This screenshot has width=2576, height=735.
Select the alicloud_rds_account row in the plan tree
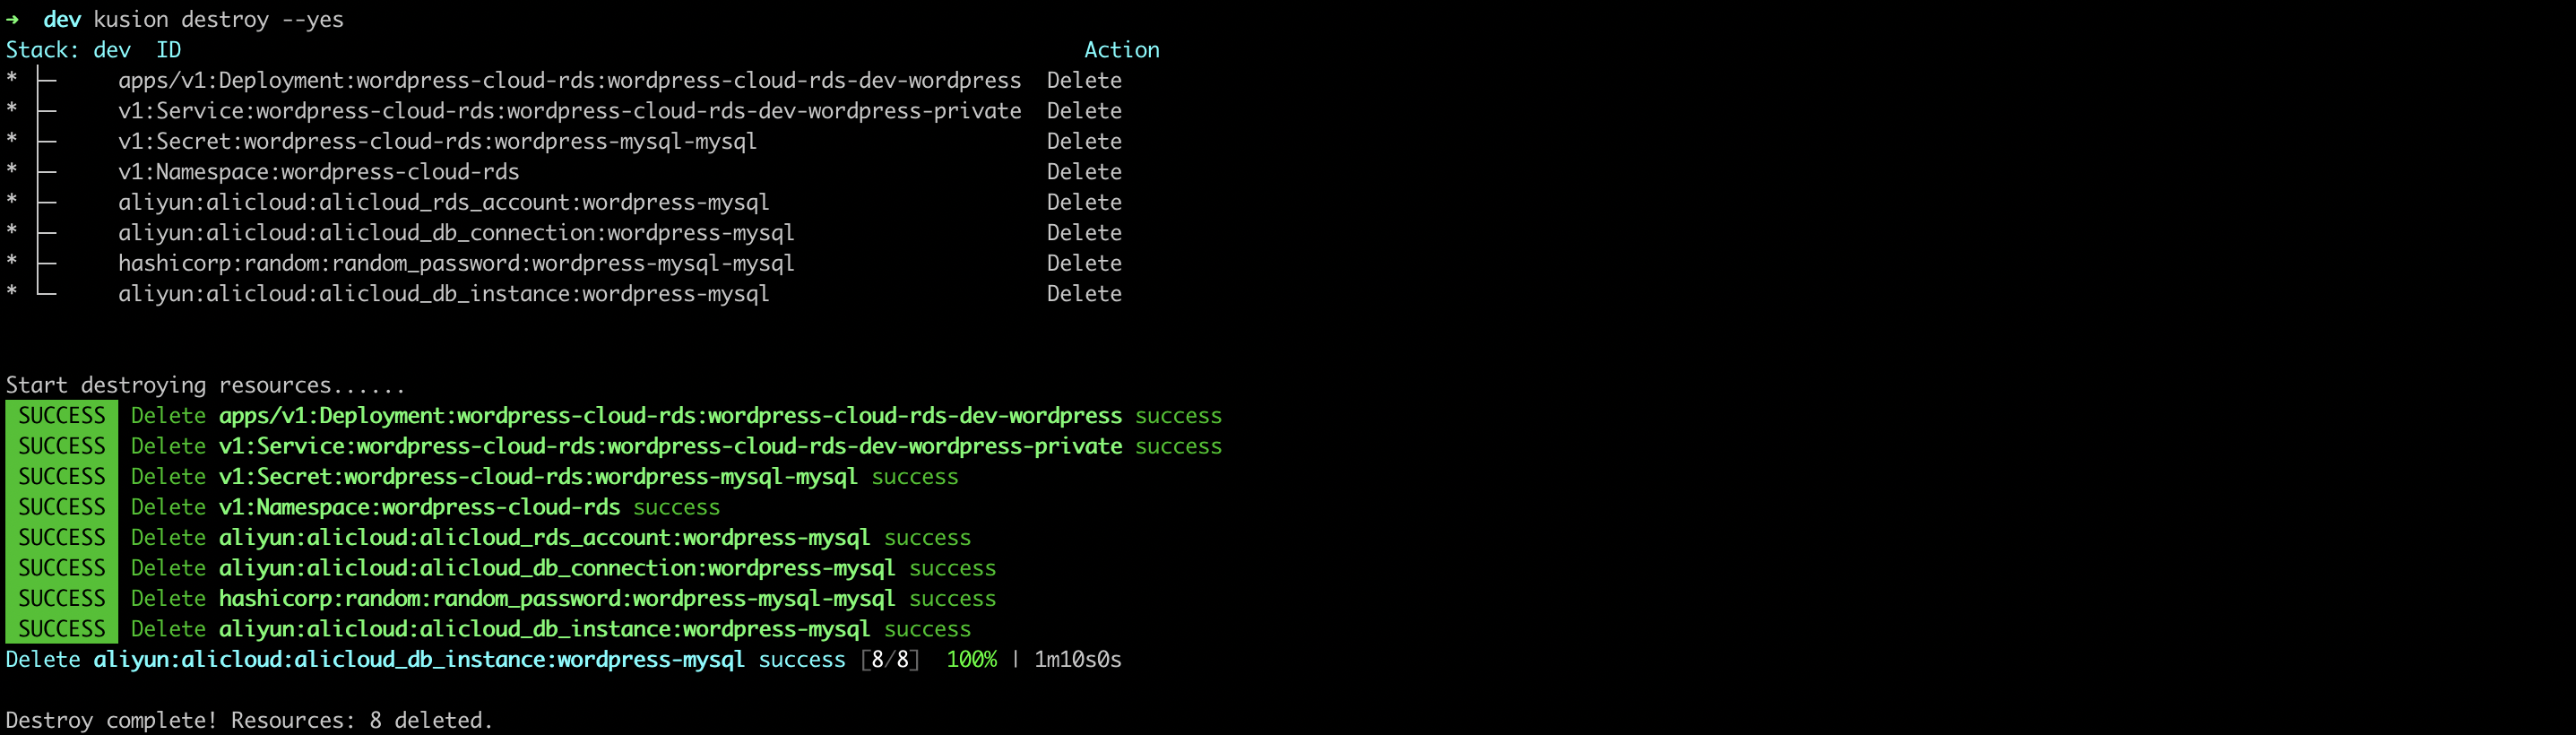point(443,203)
